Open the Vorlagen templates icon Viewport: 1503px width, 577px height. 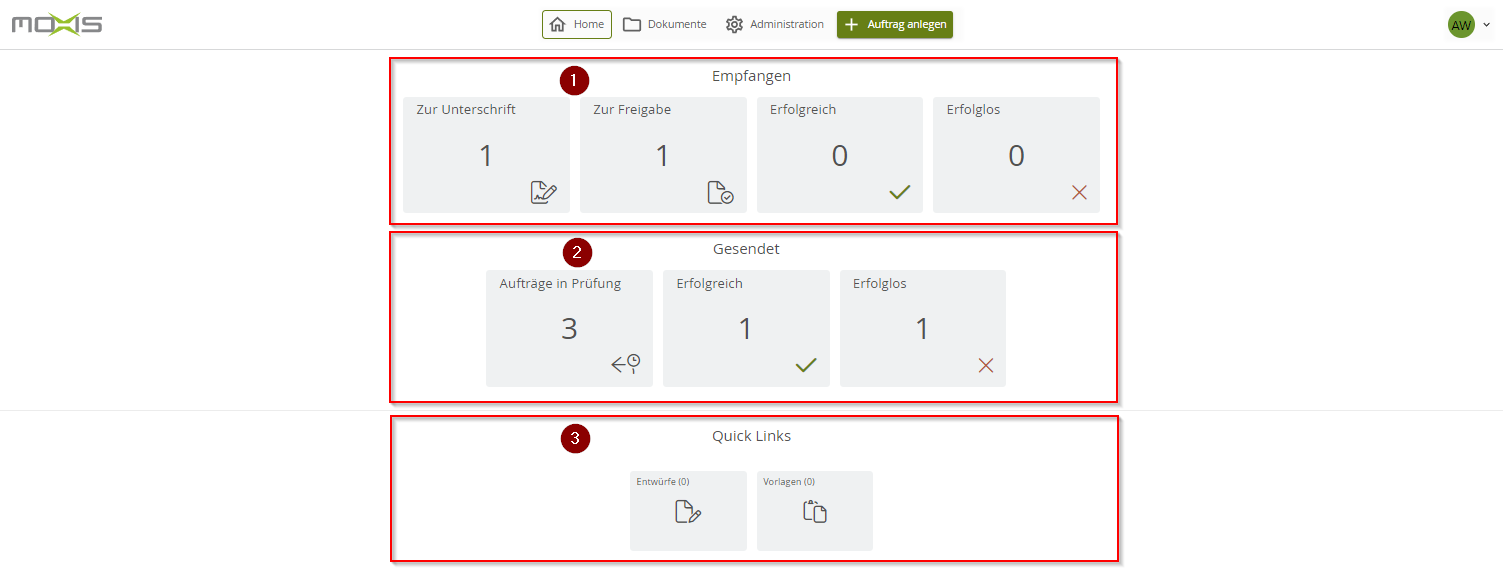point(814,511)
